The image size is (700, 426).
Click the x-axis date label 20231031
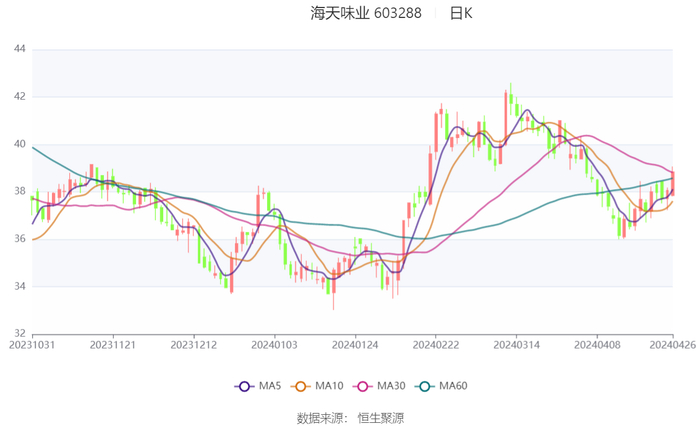point(32,345)
